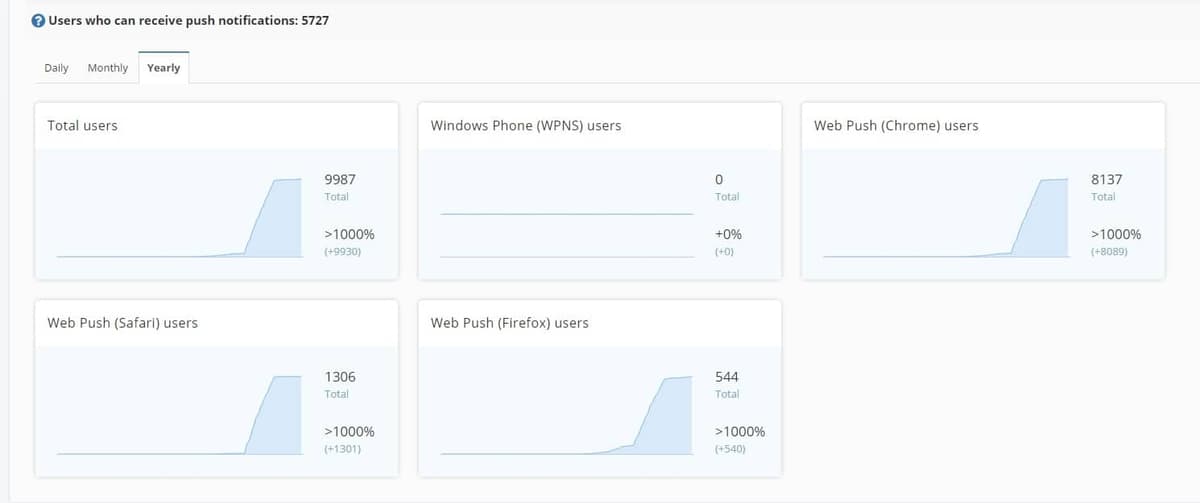Click the 8137 Chrome total value
The image size is (1200, 503).
coord(1106,179)
